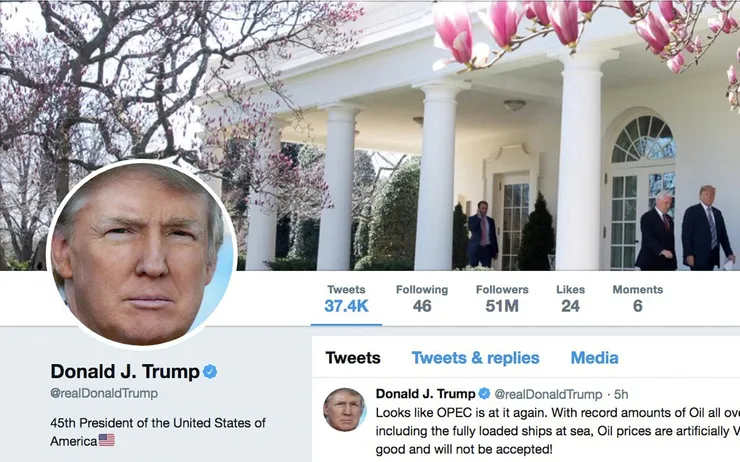Click the Donald J. Trump profile name
This screenshot has width=740, height=462.
click(x=125, y=372)
